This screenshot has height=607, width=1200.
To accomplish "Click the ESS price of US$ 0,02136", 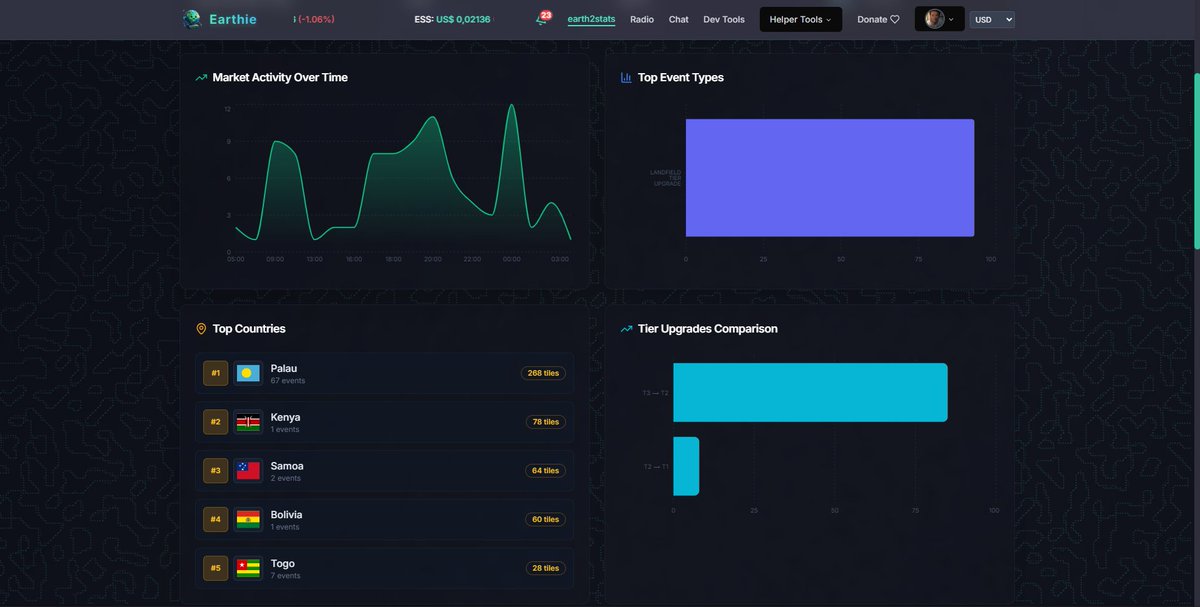I will pos(452,18).
